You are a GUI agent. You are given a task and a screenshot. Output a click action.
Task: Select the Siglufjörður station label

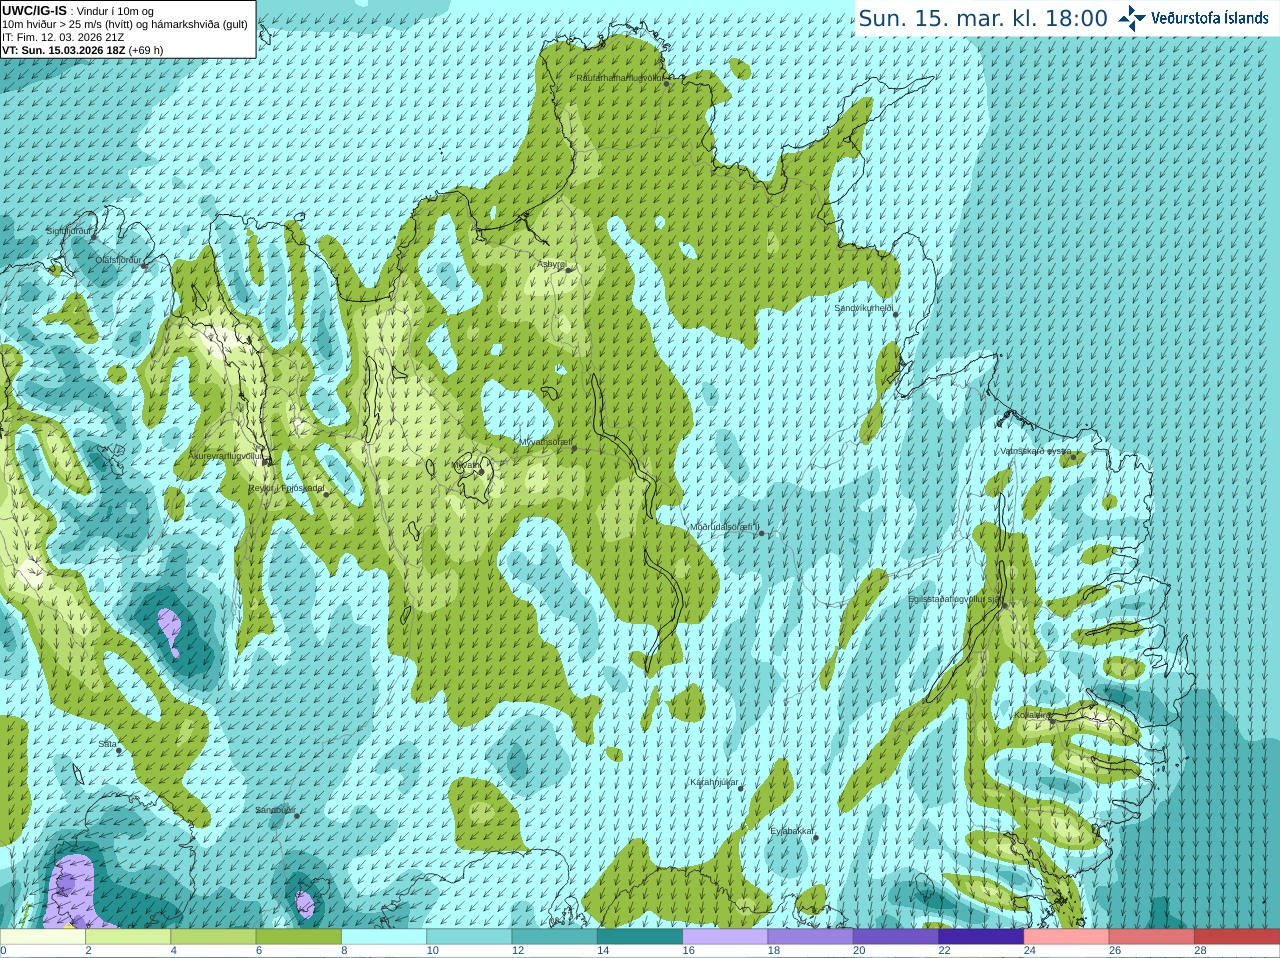(x=68, y=231)
